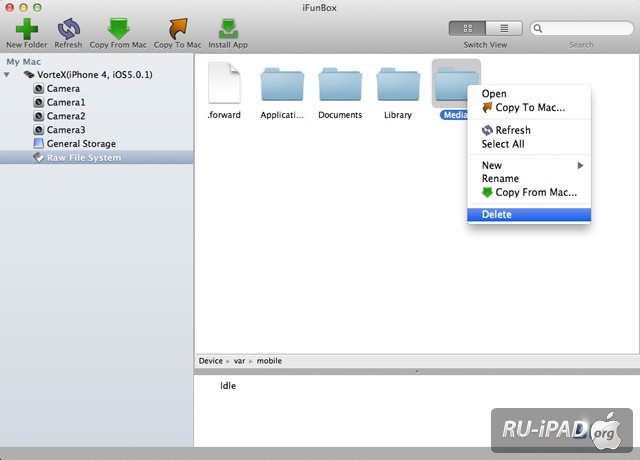The width and height of the screenshot is (640, 460).
Task: Click the Copy From Mac toolbar icon
Action: coord(118,29)
